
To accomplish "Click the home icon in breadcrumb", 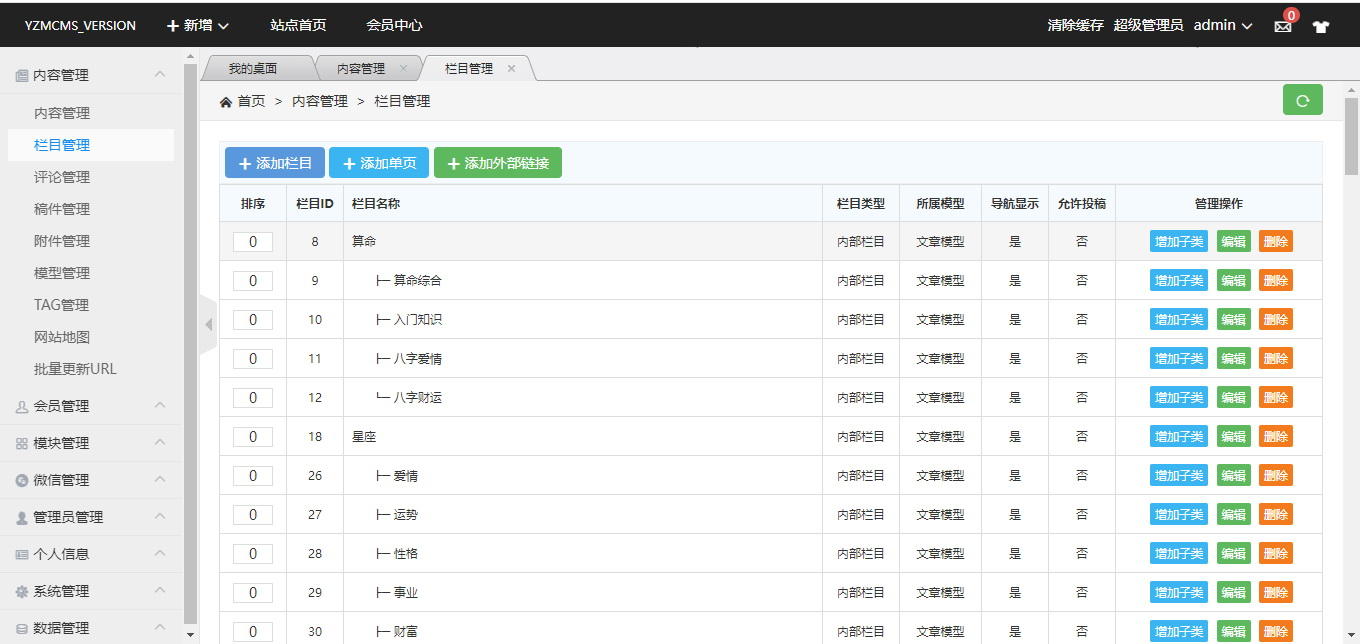I will 226,102.
